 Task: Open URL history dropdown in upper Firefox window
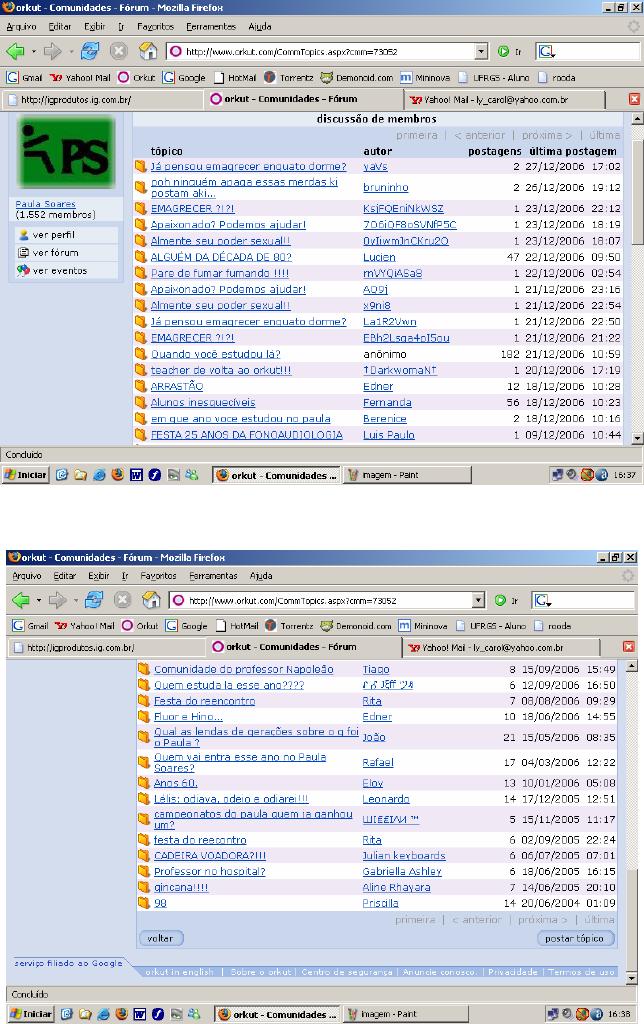(481, 51)
